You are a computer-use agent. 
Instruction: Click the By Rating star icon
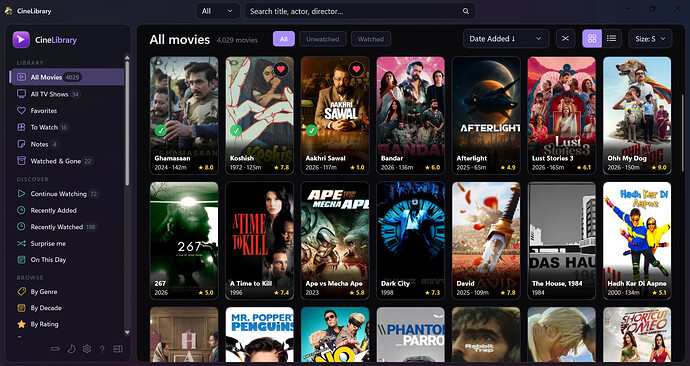coord(21,324)
